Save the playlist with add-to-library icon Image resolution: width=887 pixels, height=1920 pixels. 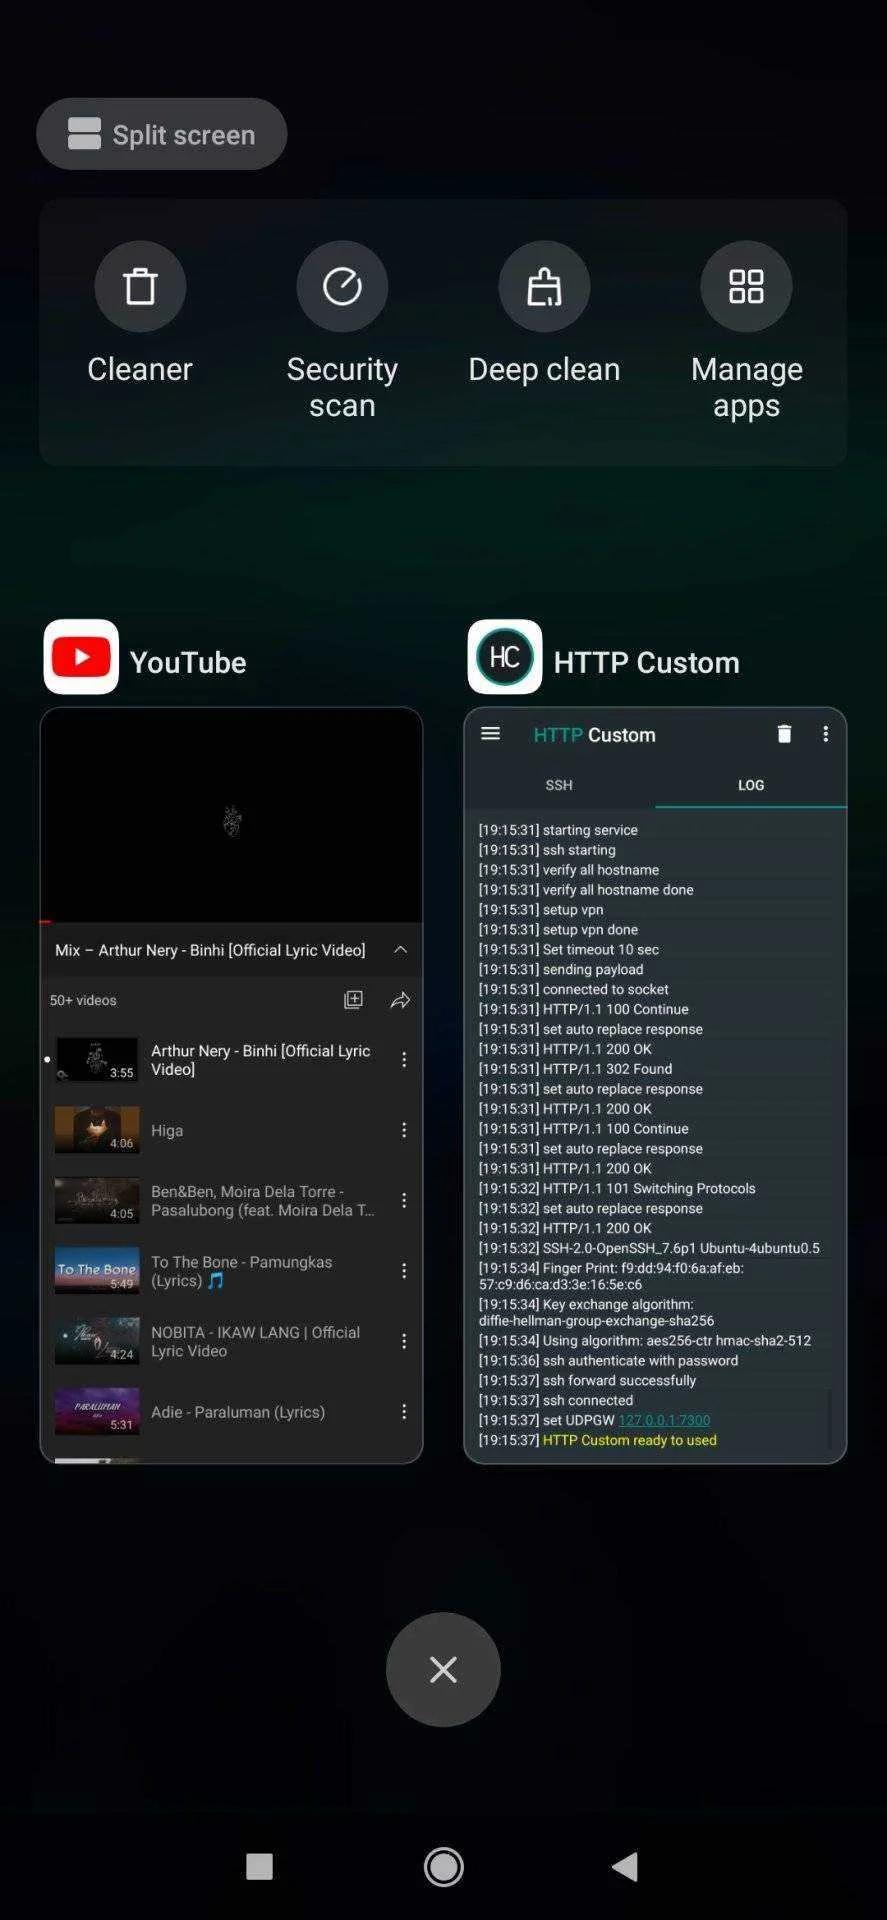coord(353,1000)
